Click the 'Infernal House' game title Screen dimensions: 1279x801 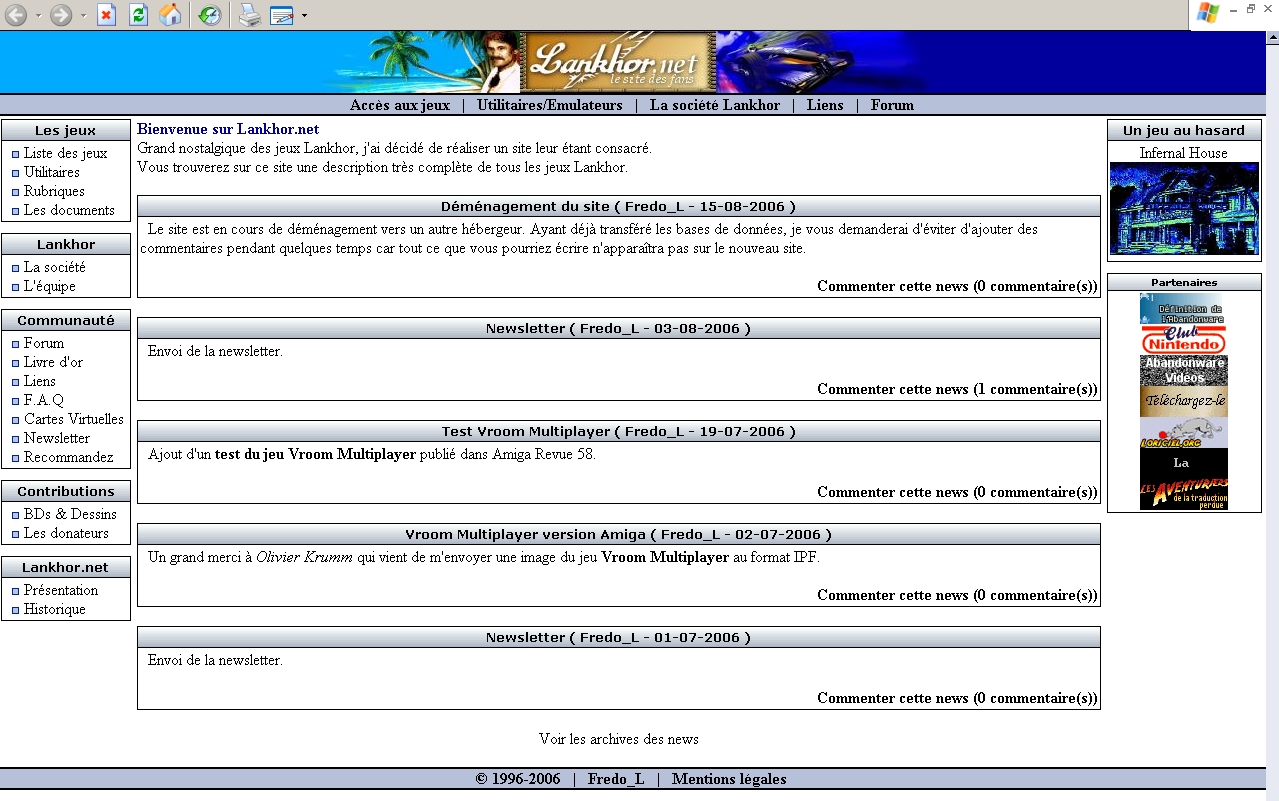click(x=1184, y=153)
